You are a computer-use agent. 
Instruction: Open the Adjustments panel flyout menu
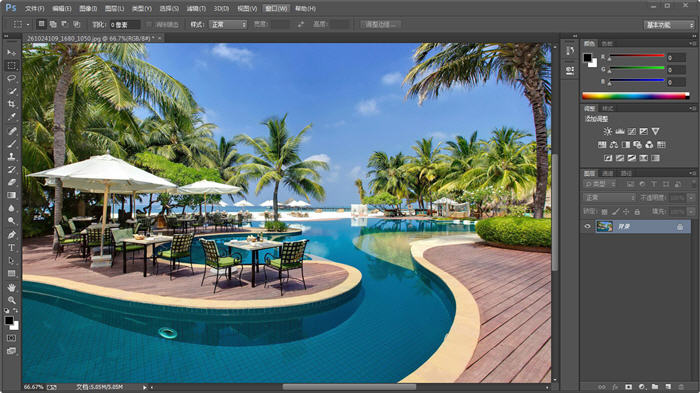(x=692, y=108)
